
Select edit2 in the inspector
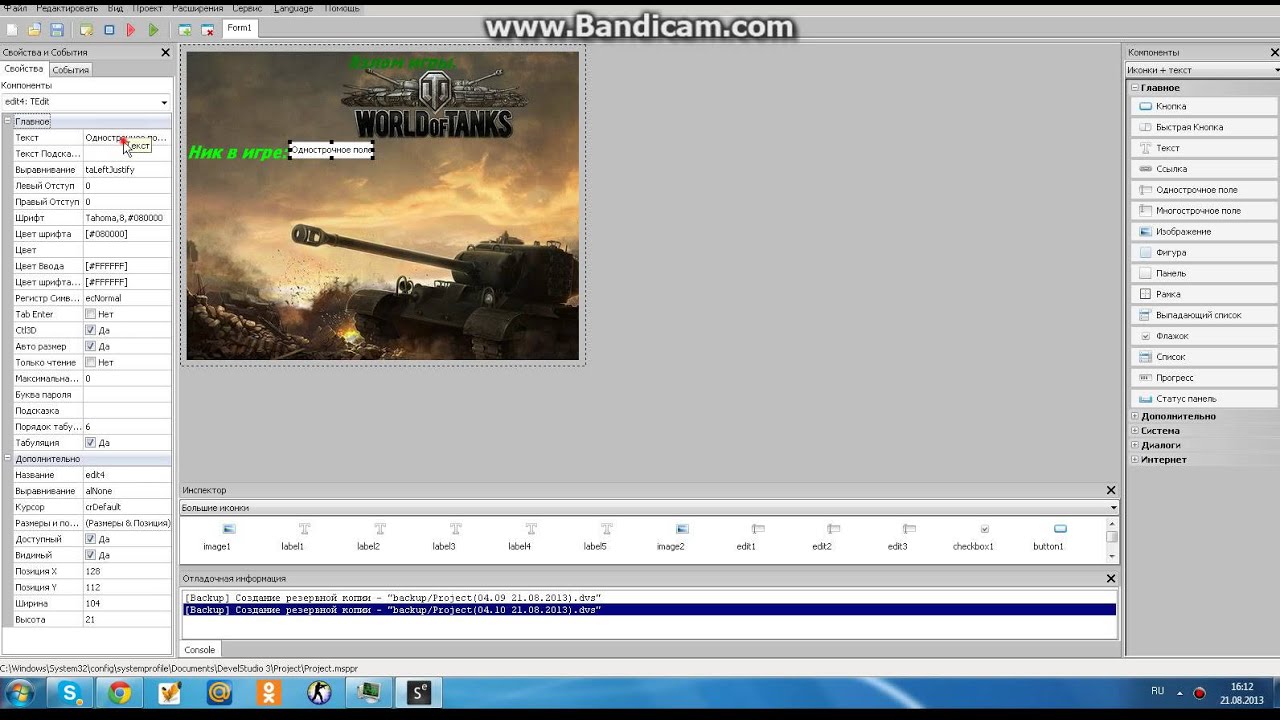(822, 537)
